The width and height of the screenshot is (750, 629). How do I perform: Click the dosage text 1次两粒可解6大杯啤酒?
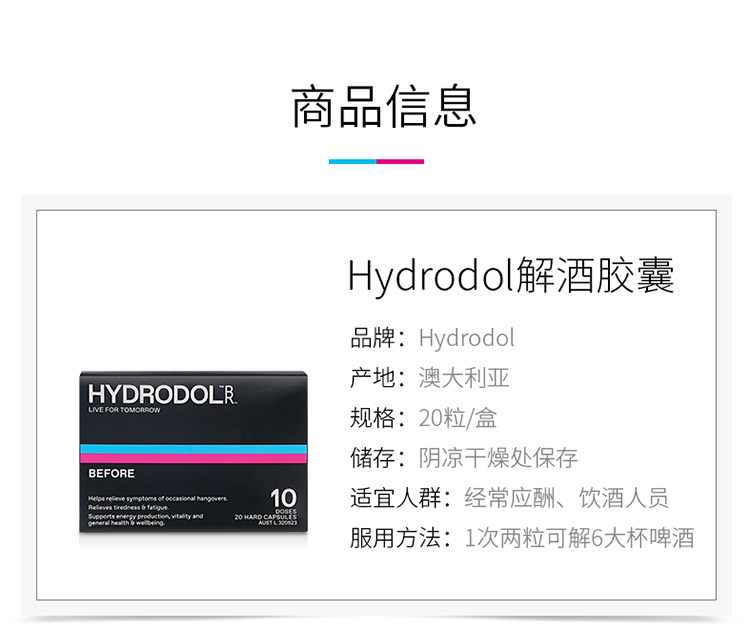tap(579, 538)
